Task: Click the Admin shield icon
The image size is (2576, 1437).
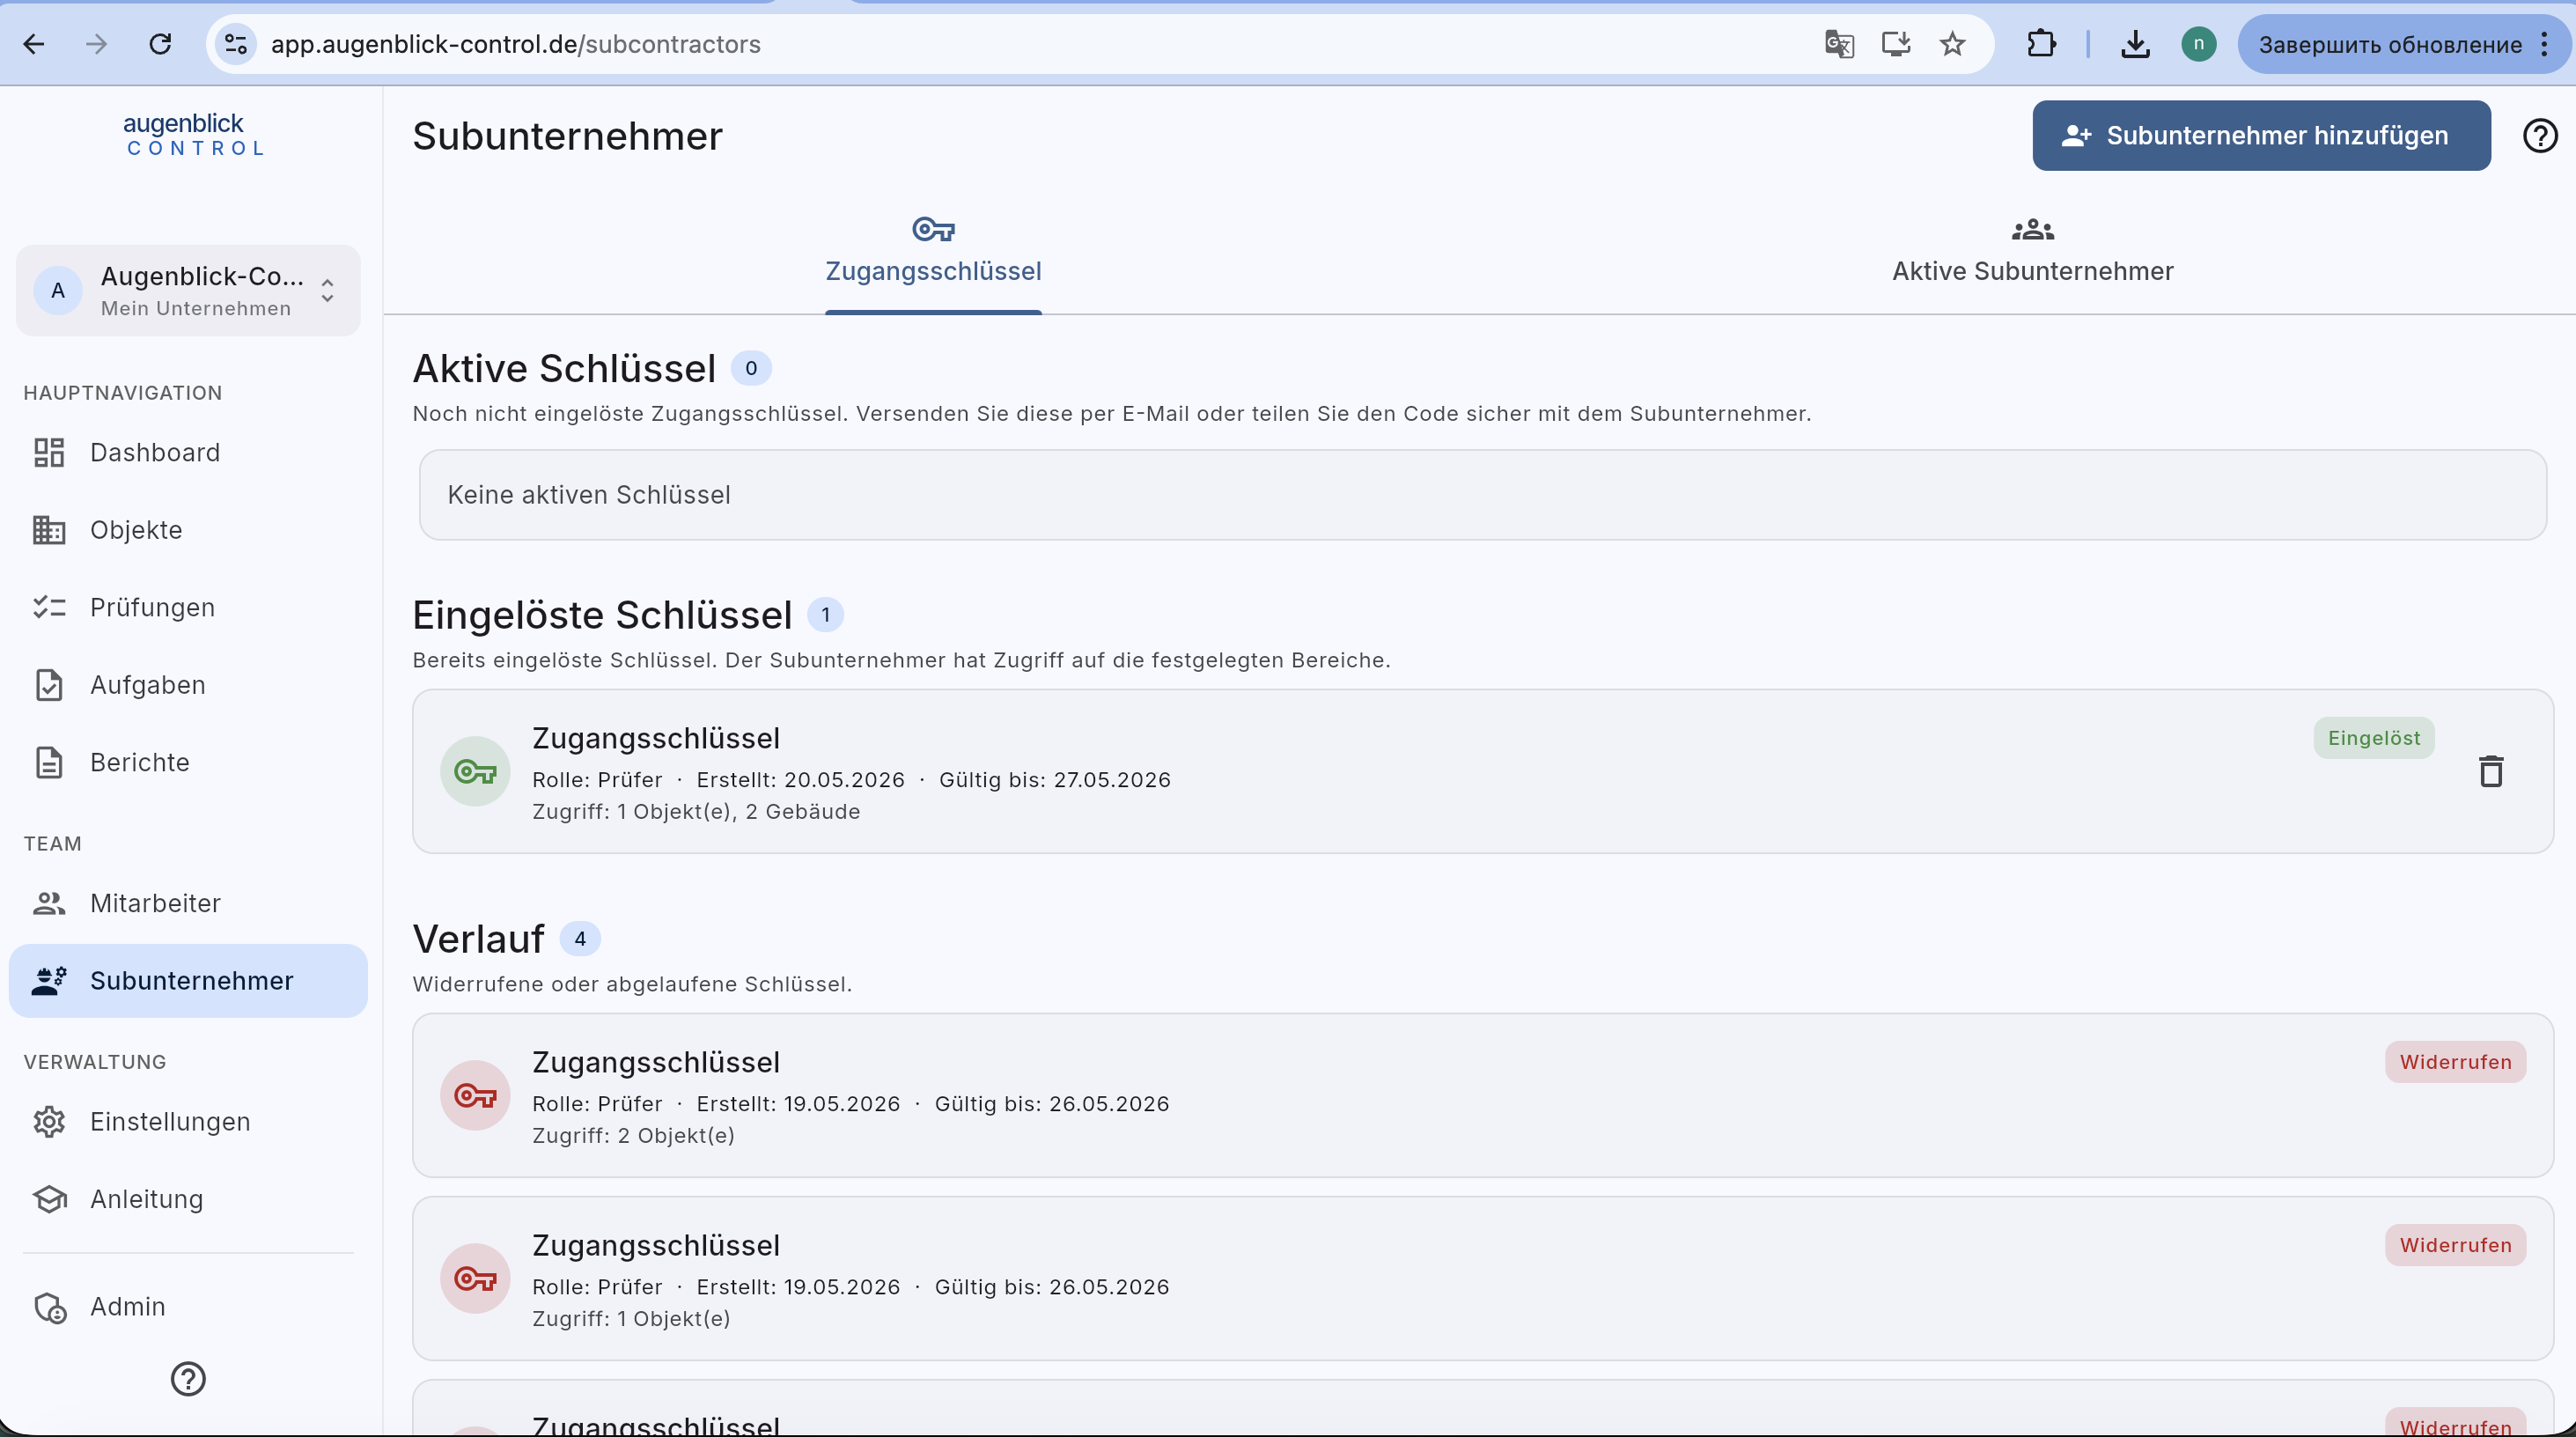Action: tap(50, 1307)
